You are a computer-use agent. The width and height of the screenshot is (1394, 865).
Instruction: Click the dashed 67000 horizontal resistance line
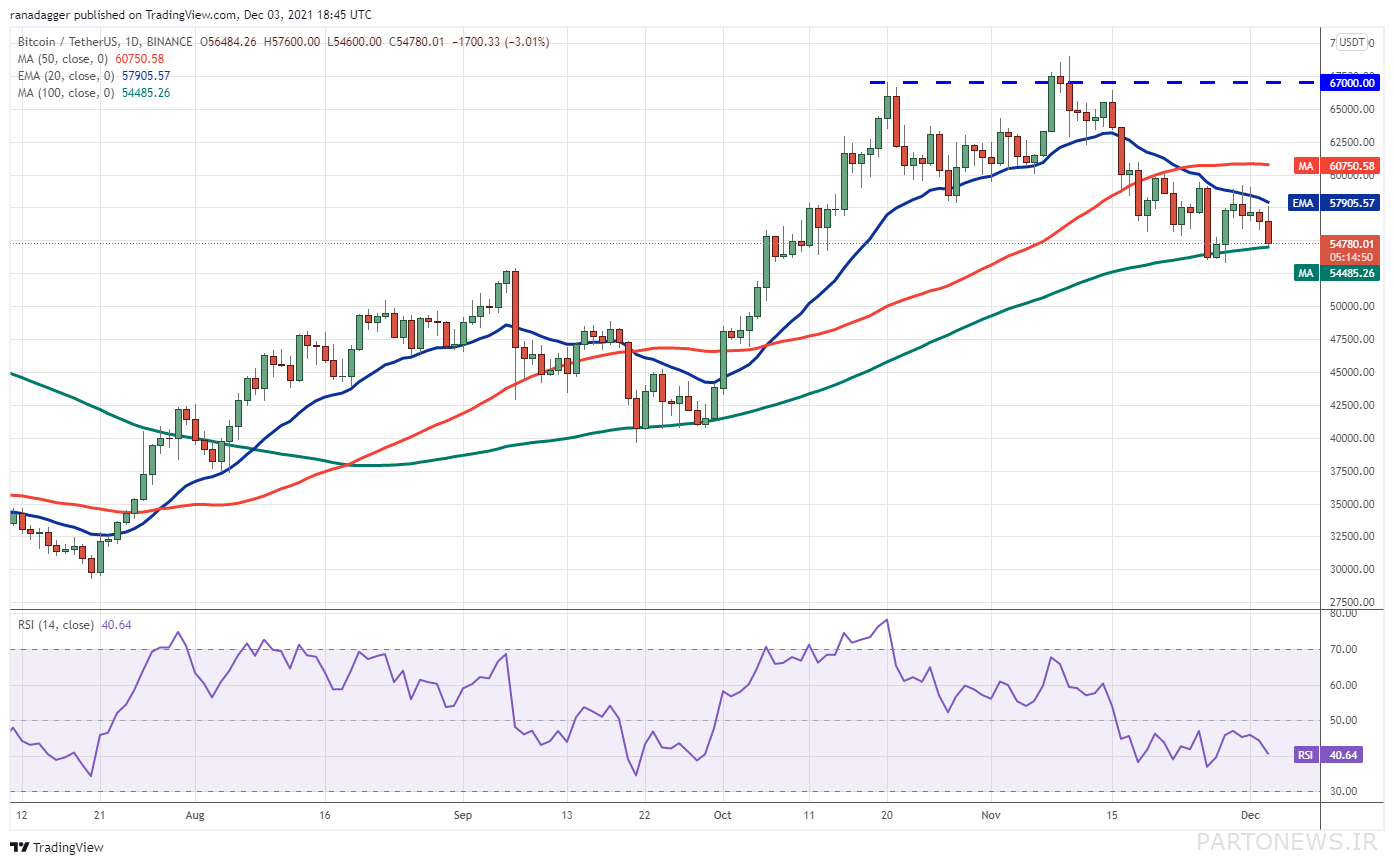(1090, 82)
